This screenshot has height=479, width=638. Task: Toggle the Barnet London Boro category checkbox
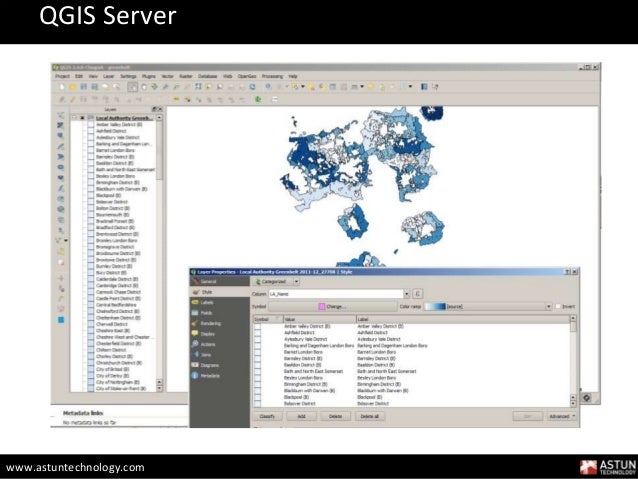point(258,352)
